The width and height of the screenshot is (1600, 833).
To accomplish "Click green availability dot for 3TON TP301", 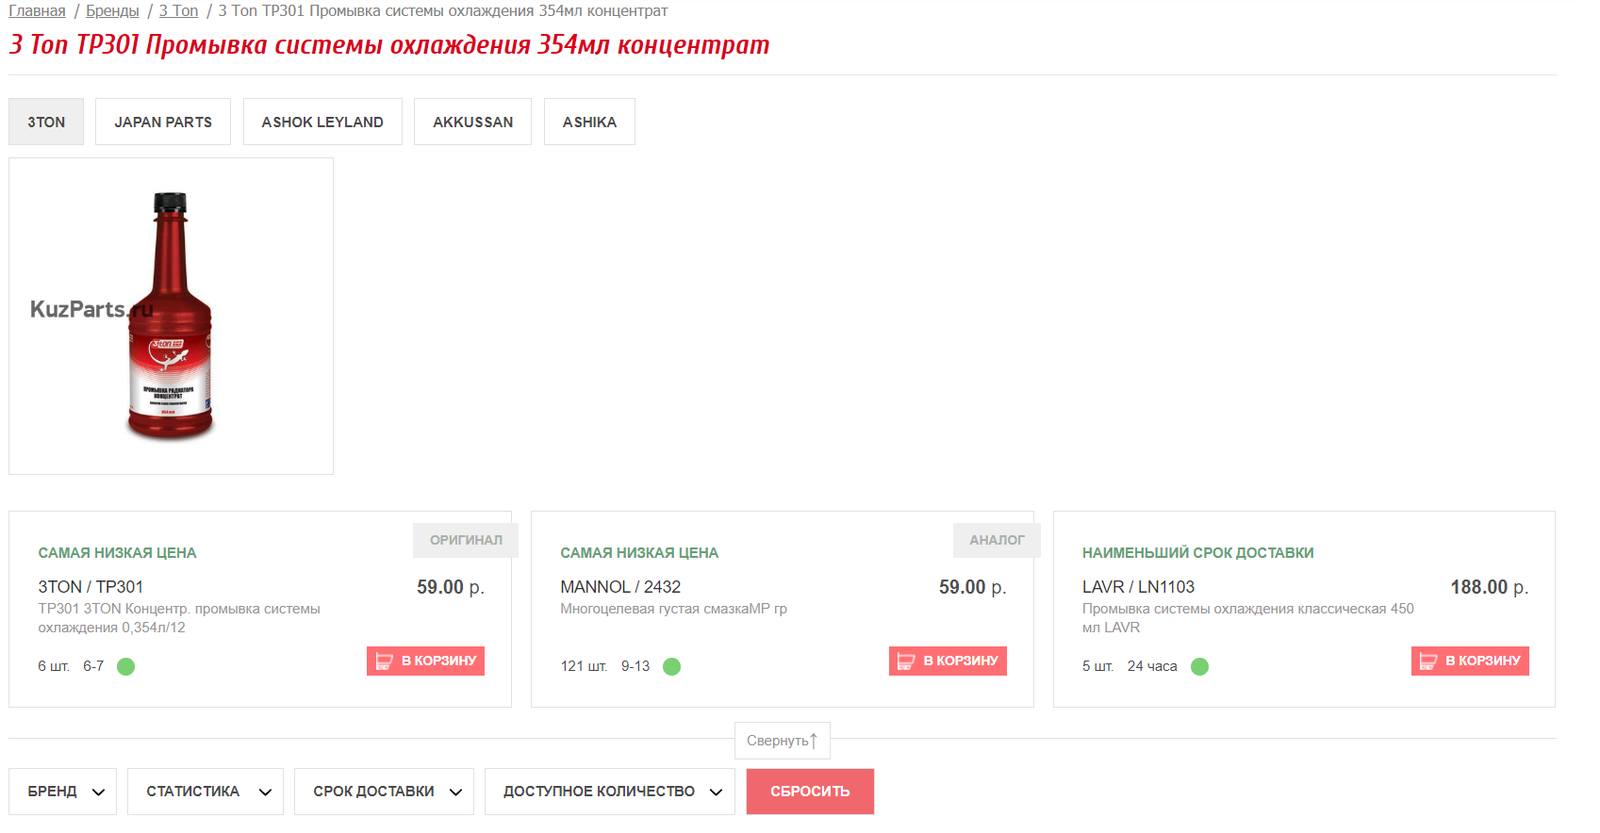I will pyautogui.click(x=126, y=667).
